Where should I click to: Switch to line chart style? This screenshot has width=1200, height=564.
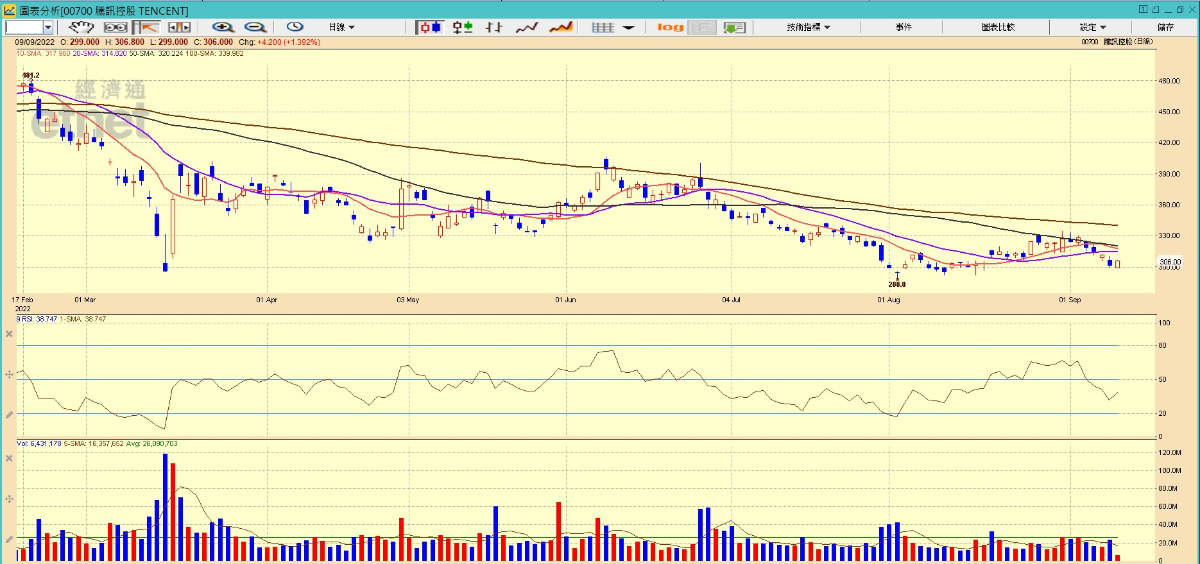tap(528, 27)
